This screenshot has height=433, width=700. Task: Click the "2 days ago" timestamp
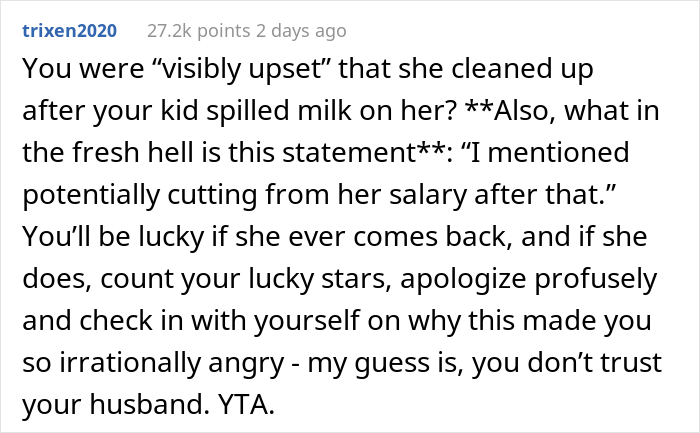point(301,31)
